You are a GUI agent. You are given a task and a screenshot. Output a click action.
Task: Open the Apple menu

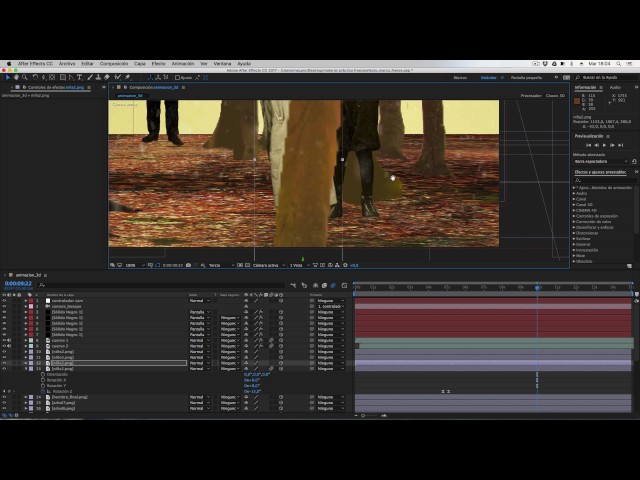(x=9, y=64)
